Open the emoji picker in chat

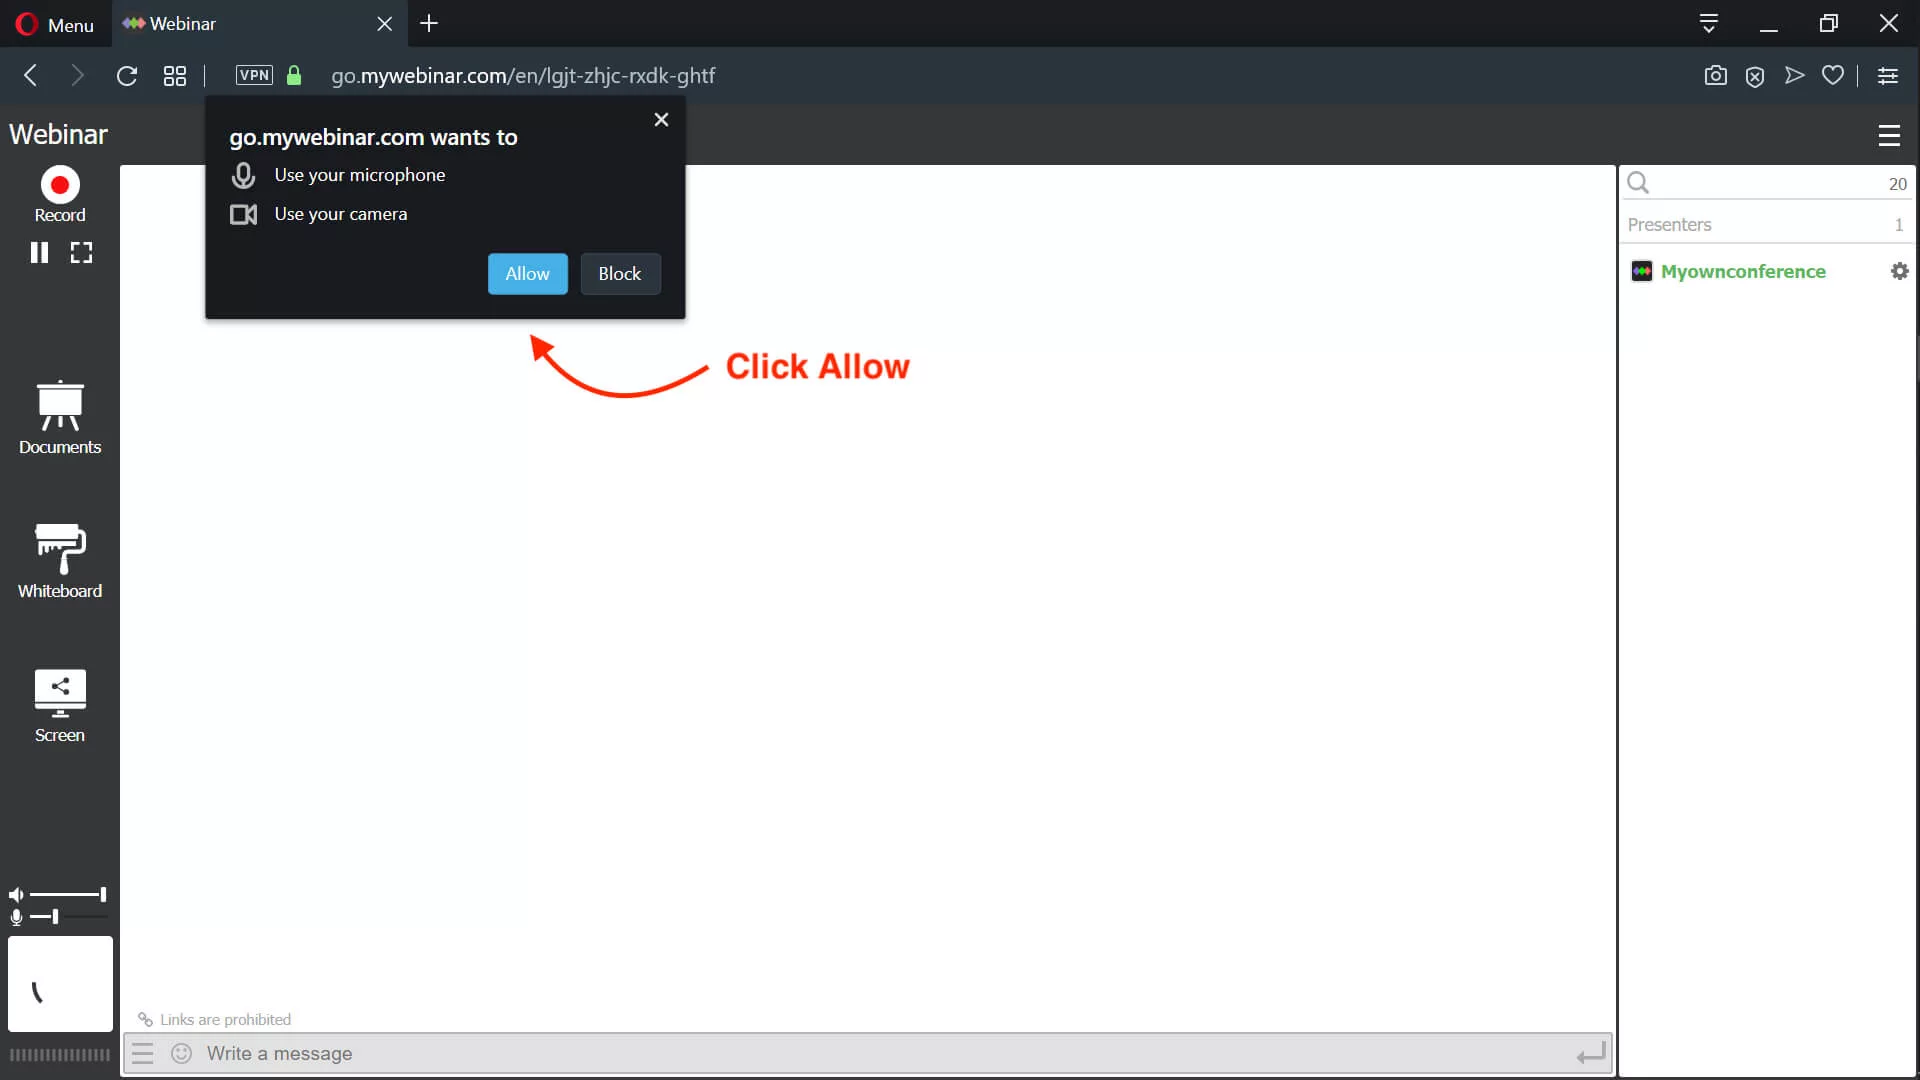pyautogui.click(x=180, y=1053)
